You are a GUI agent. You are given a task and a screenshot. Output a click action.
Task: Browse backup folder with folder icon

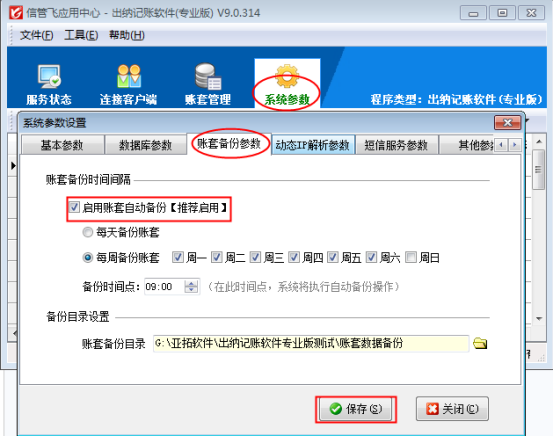coord(480,343)
